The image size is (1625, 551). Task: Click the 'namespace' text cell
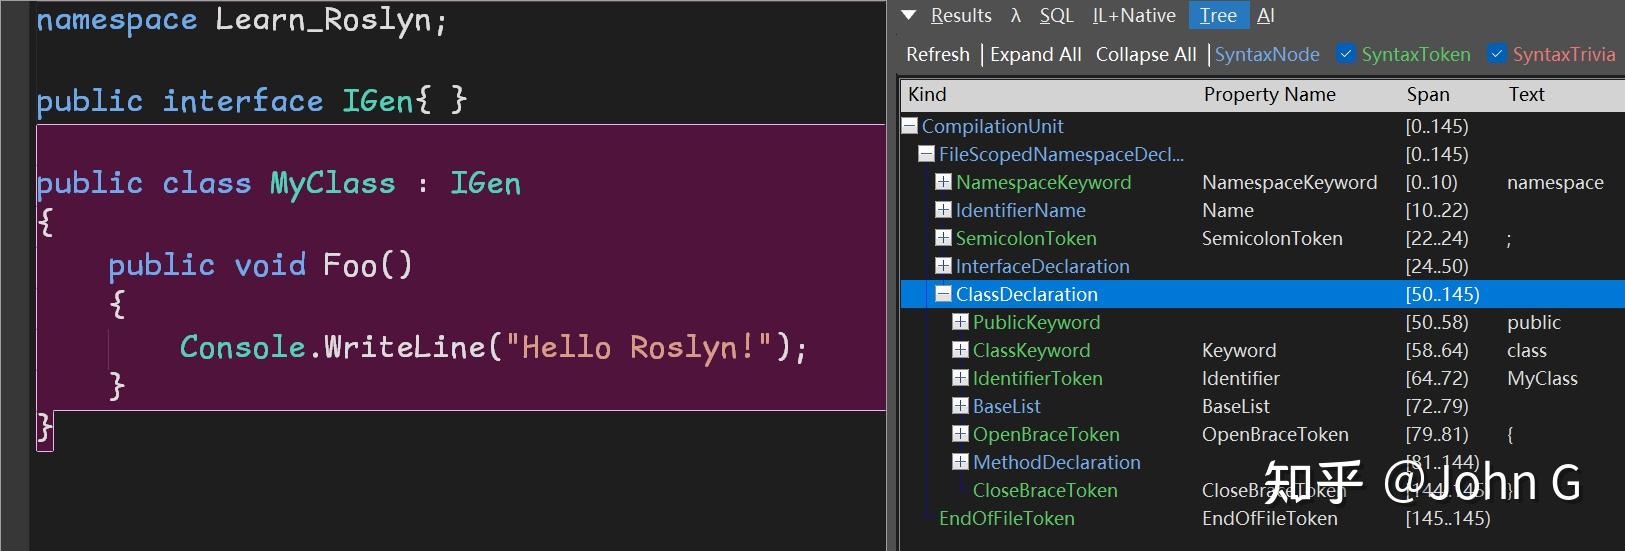pos(1555,182)
